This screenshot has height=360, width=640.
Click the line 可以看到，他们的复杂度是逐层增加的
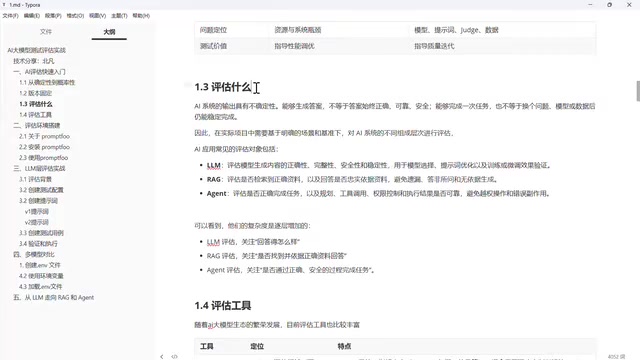(253, 226)
